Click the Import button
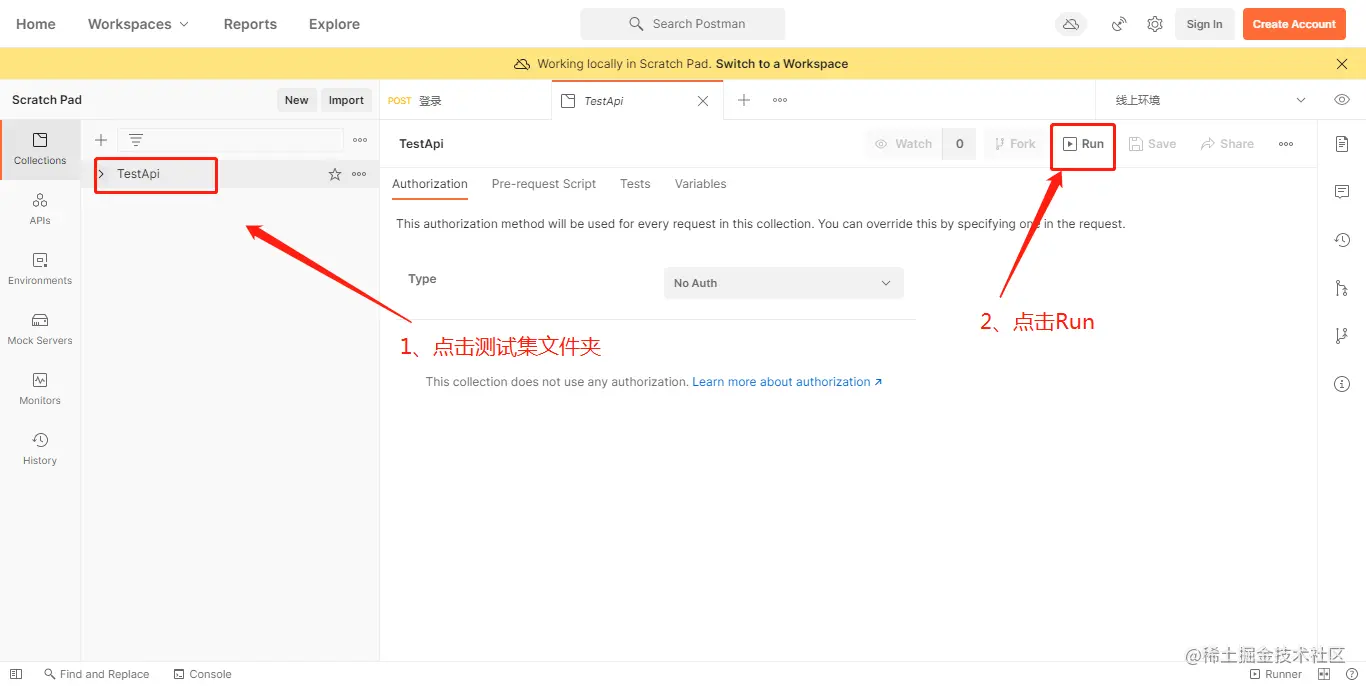The width and height of the screenshot is (1366, 686). coord(346,100)
